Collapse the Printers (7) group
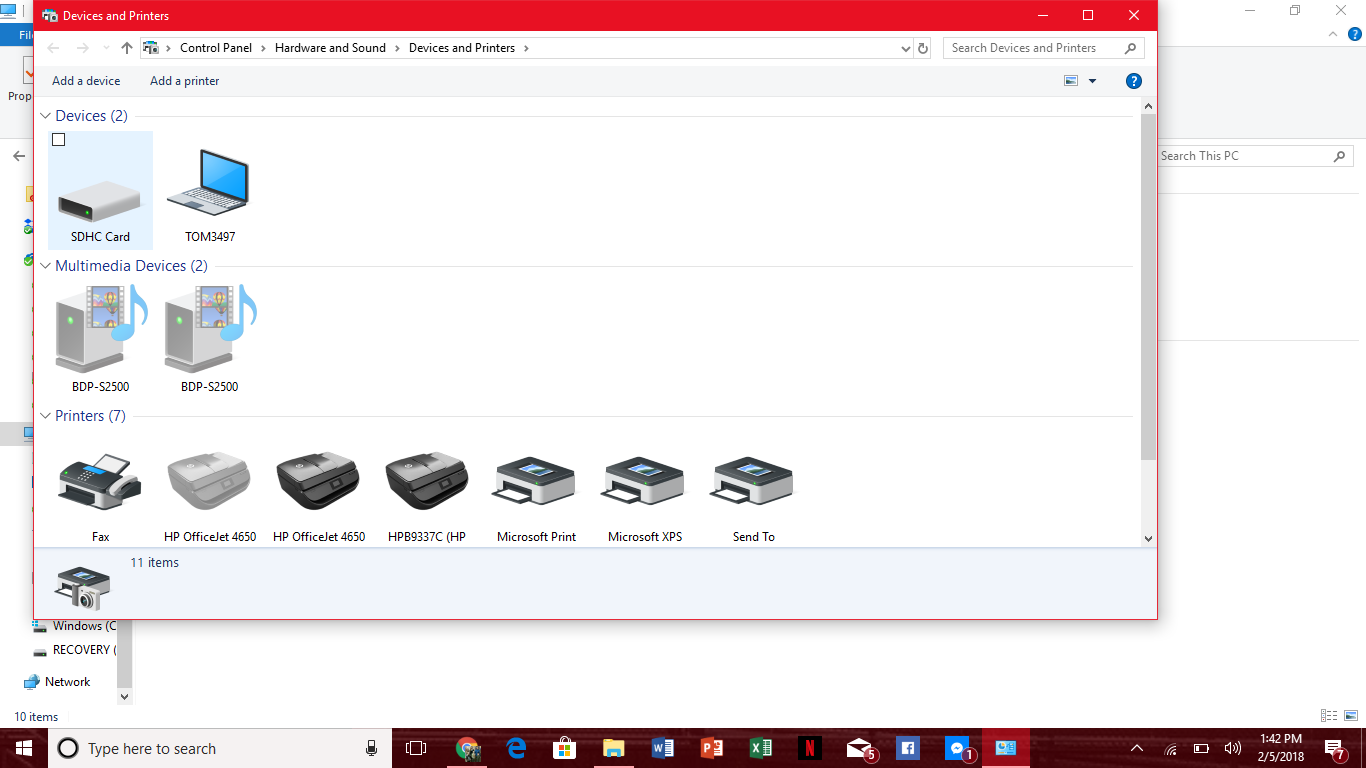This screenshot has height=768, width=1366. [46, 416]
